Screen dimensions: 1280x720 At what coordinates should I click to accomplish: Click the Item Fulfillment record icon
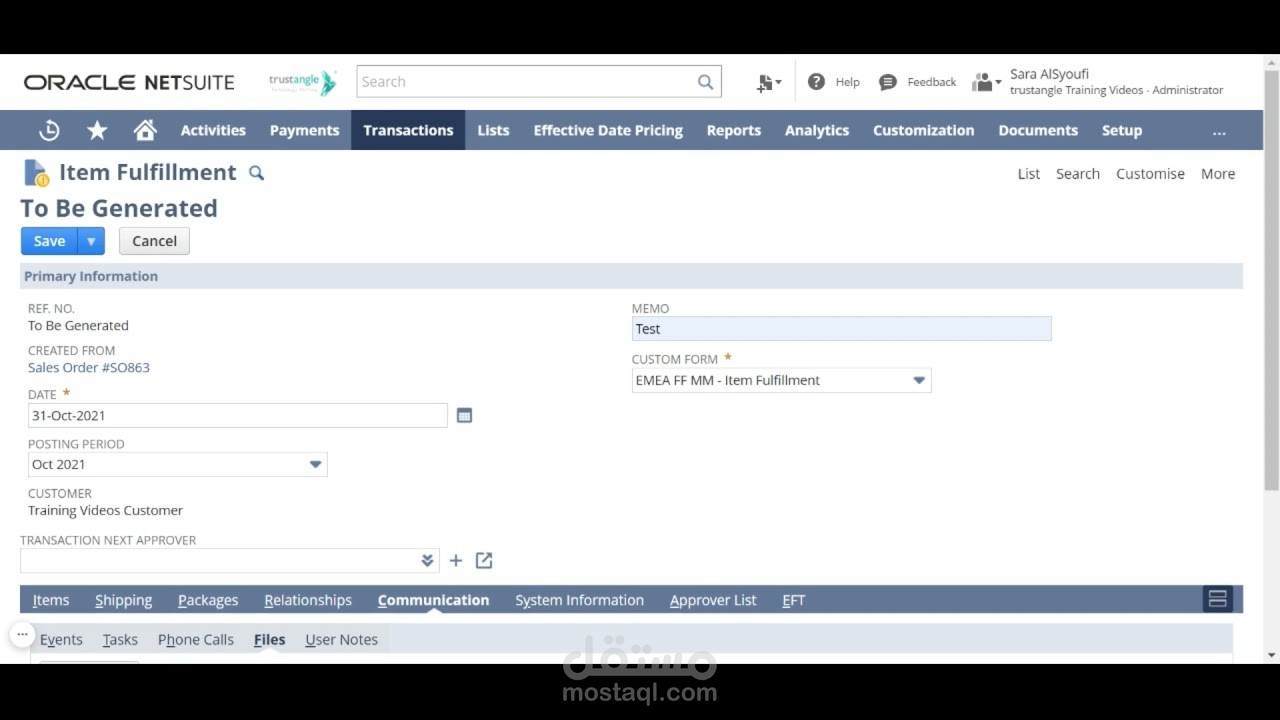pyautogui.click(x=36, y=173)
